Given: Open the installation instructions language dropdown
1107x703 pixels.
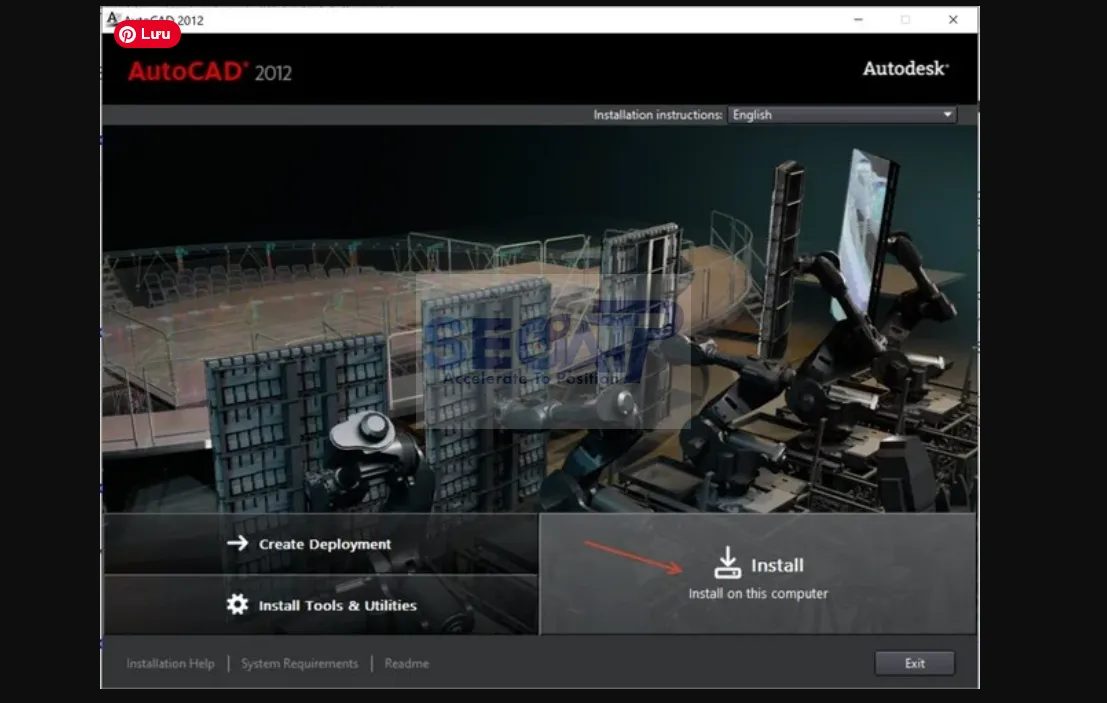Looking at the screenshot, I should tap(840, 114).
